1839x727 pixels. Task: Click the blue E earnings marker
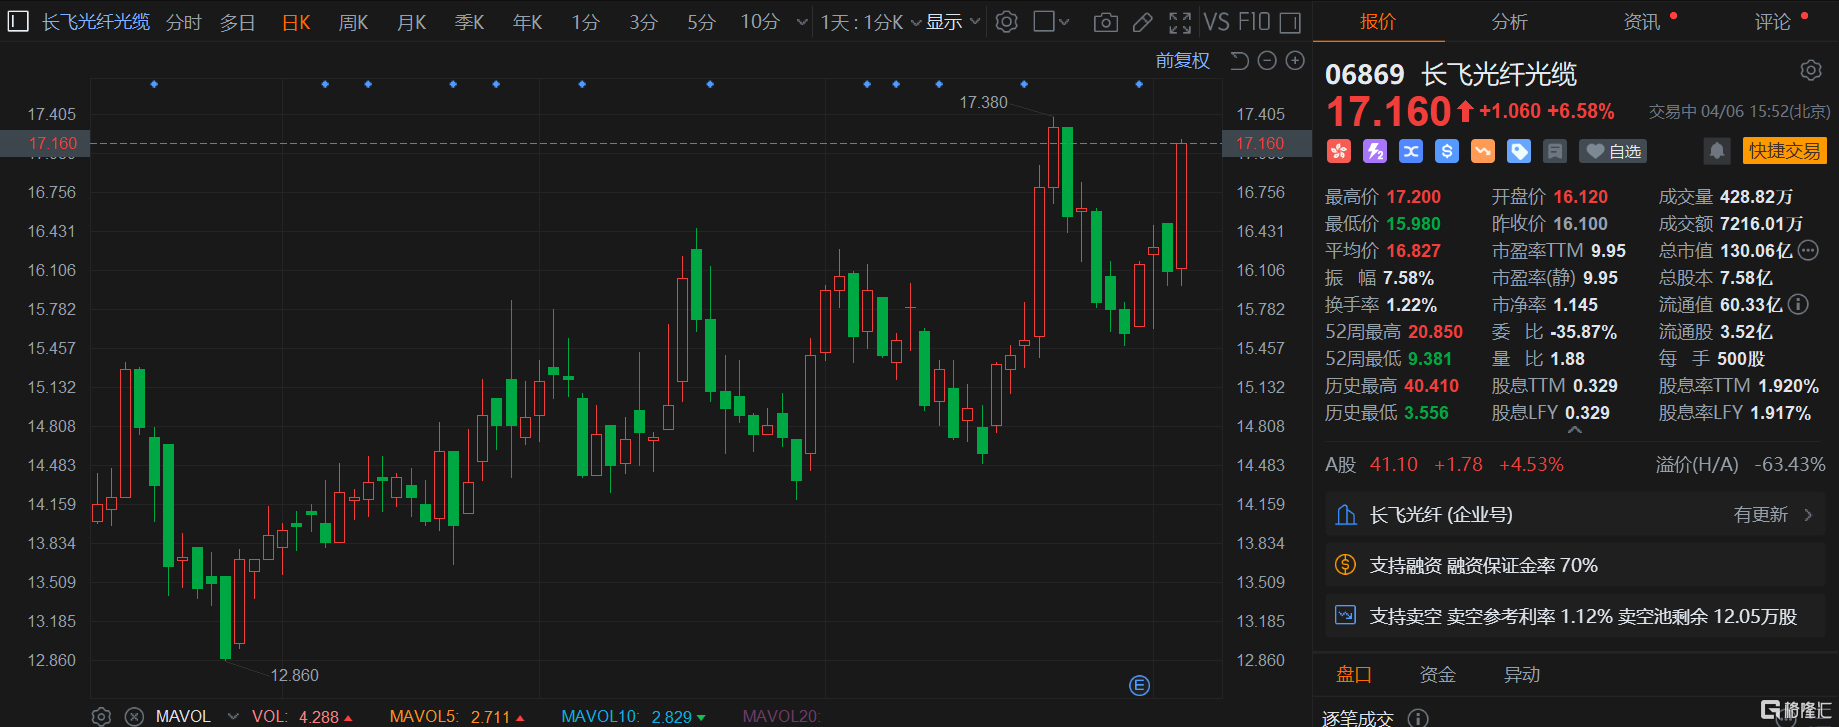tap(1139, 685)
